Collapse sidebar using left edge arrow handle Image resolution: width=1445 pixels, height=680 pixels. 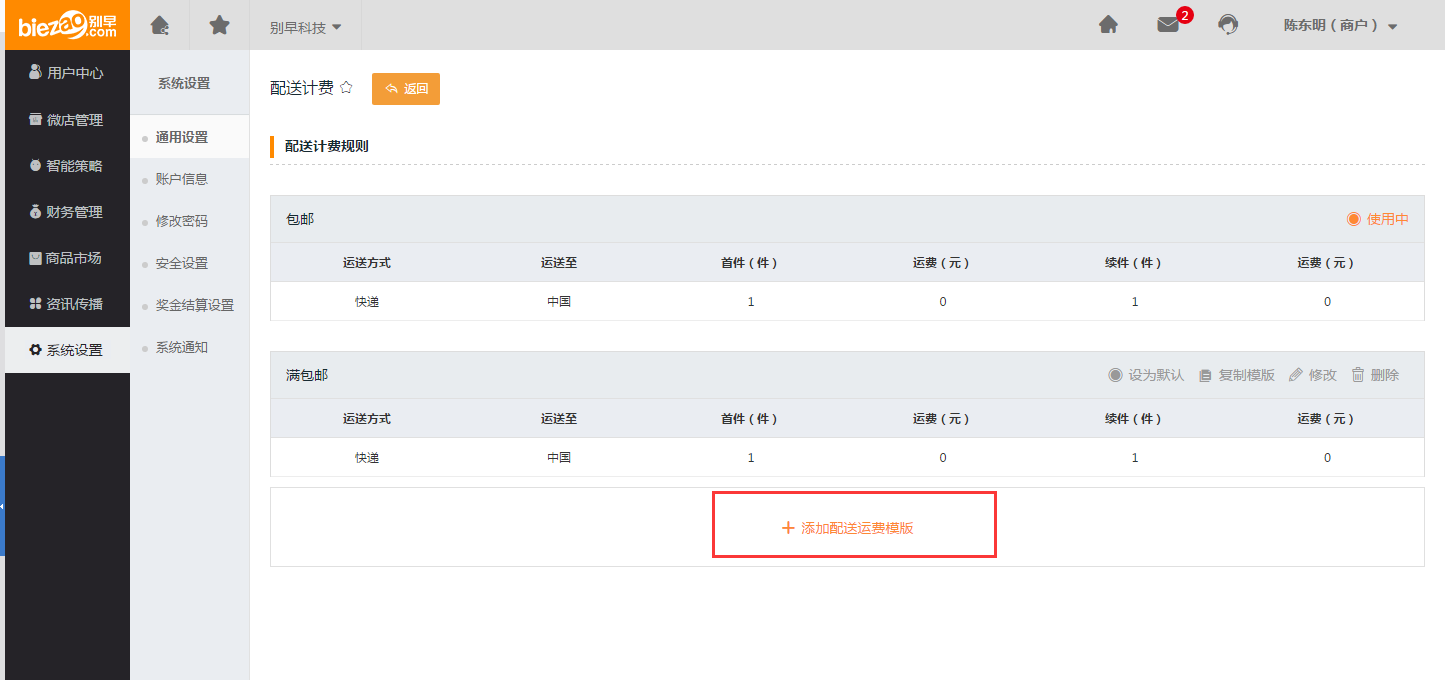point(2,506)
